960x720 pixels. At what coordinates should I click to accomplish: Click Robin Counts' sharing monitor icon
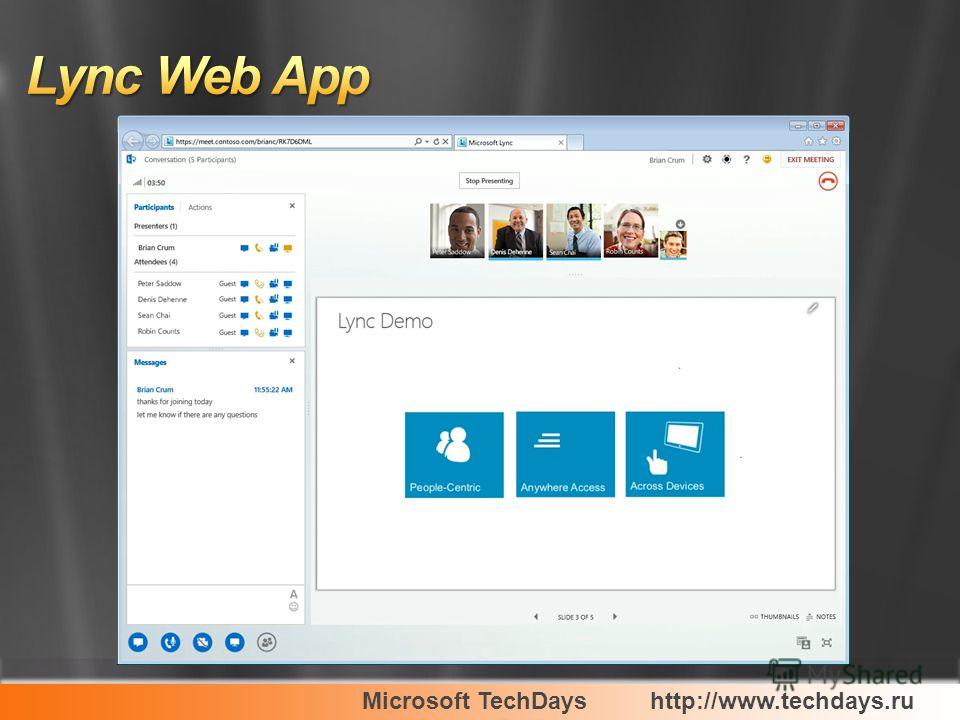[x=288, y=332]
